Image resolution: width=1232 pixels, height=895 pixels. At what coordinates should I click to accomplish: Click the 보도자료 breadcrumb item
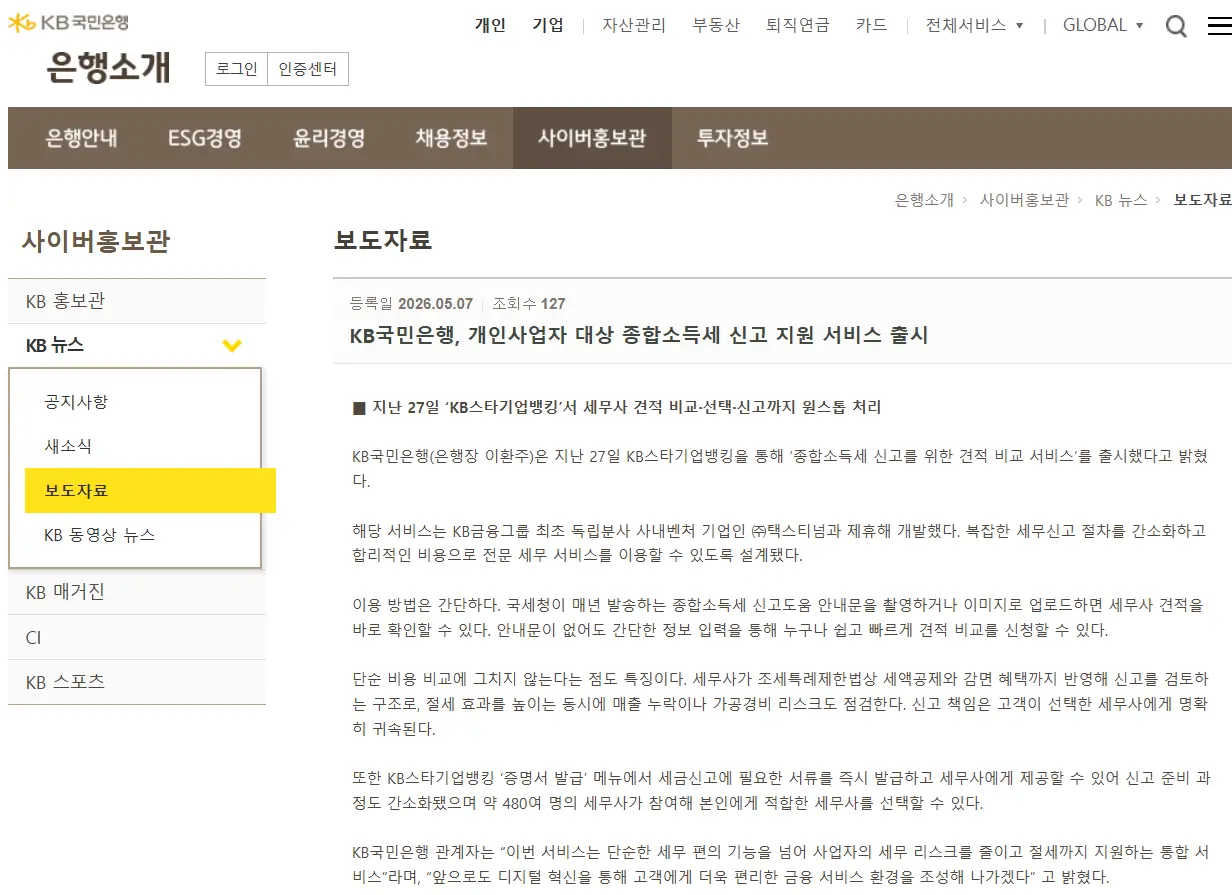click(1202, 200)
